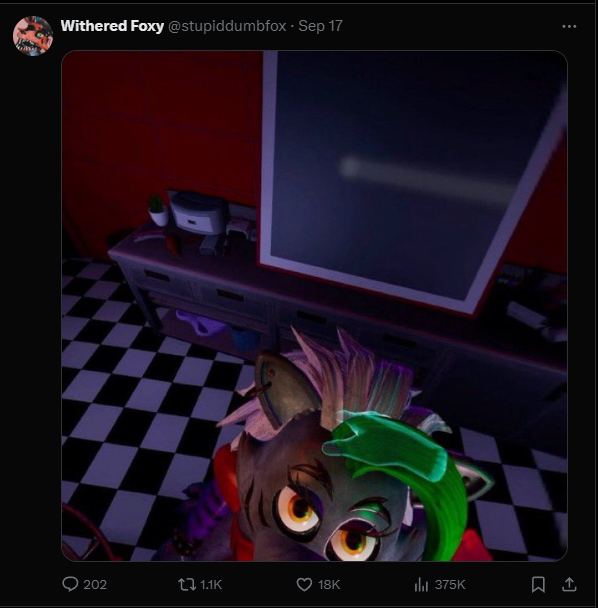Open view analytics bar chart icon
The width and height of the screenshot is (598, 608).
(x=421, y=584)
